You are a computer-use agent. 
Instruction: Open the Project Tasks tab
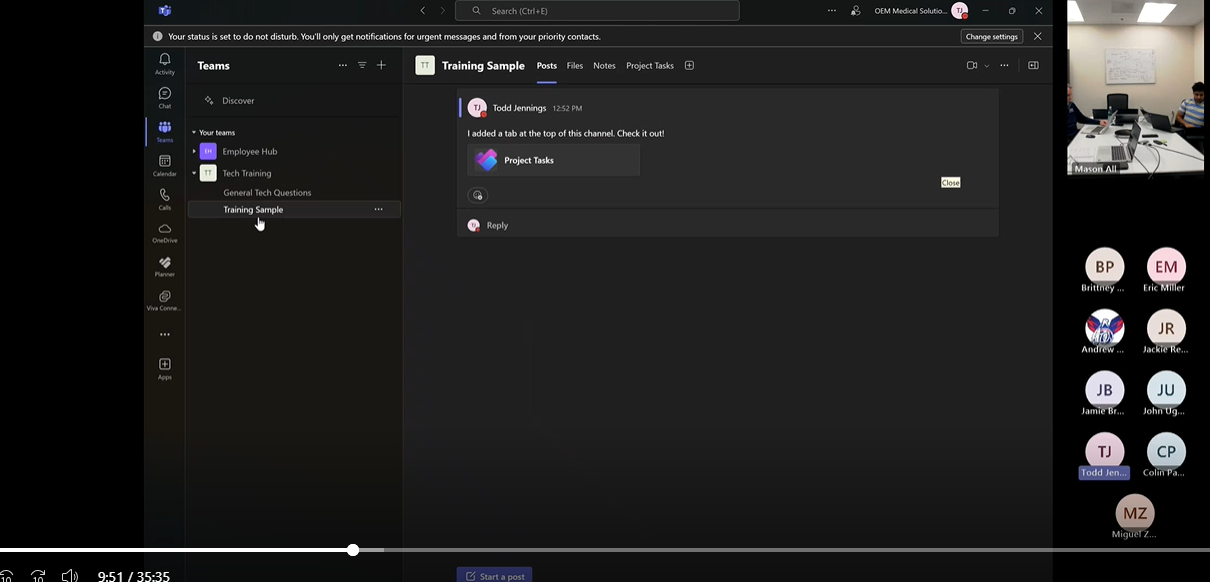(x=650, y=66)
